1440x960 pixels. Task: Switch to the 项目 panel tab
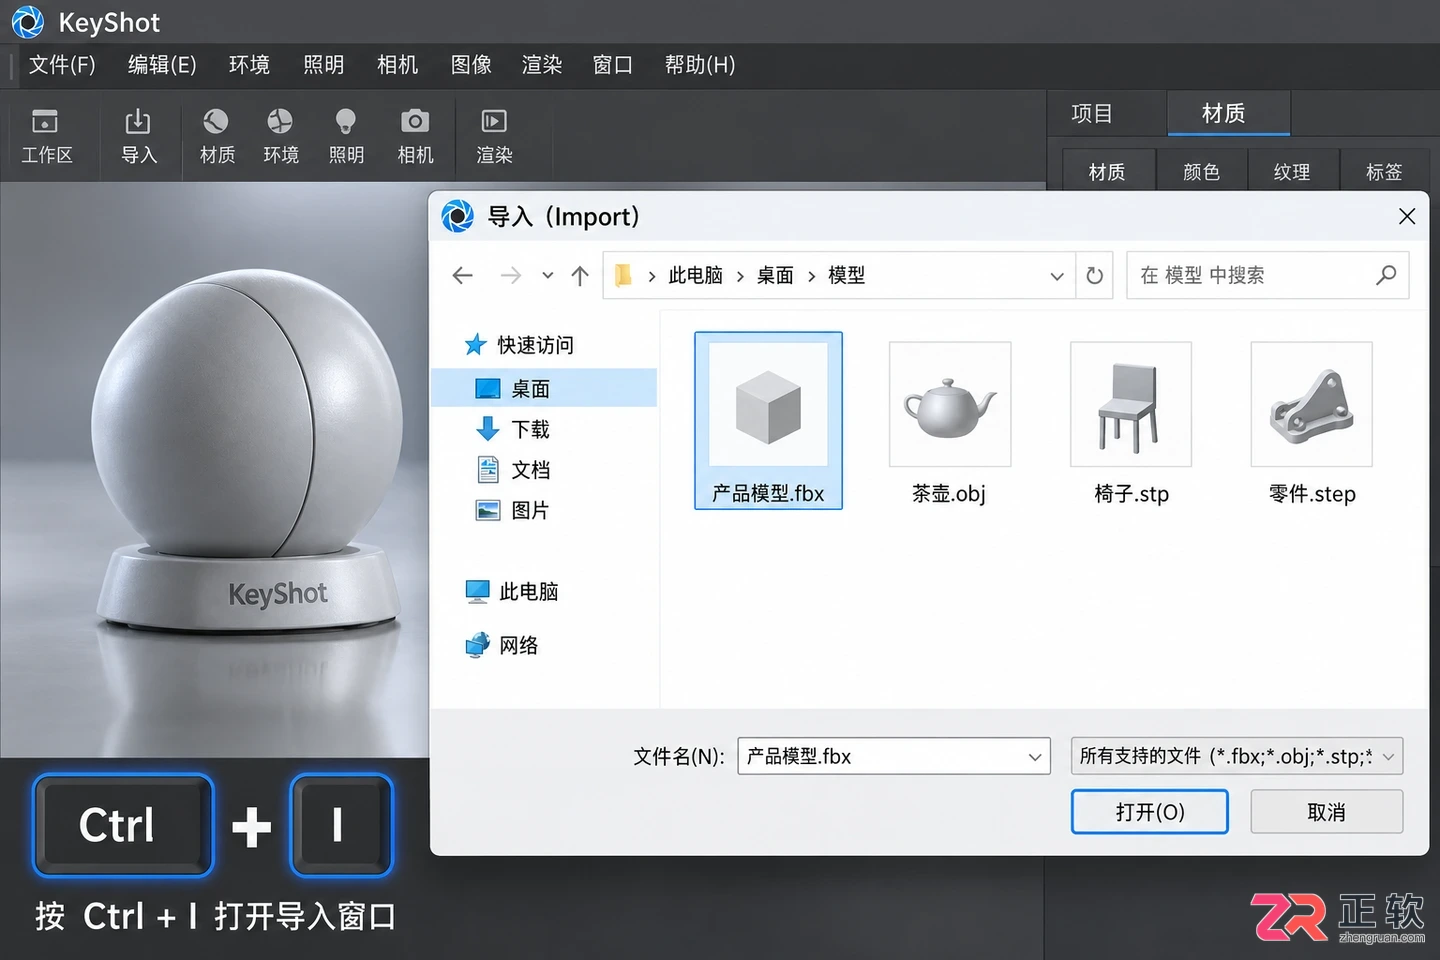tap(1092, 114)
